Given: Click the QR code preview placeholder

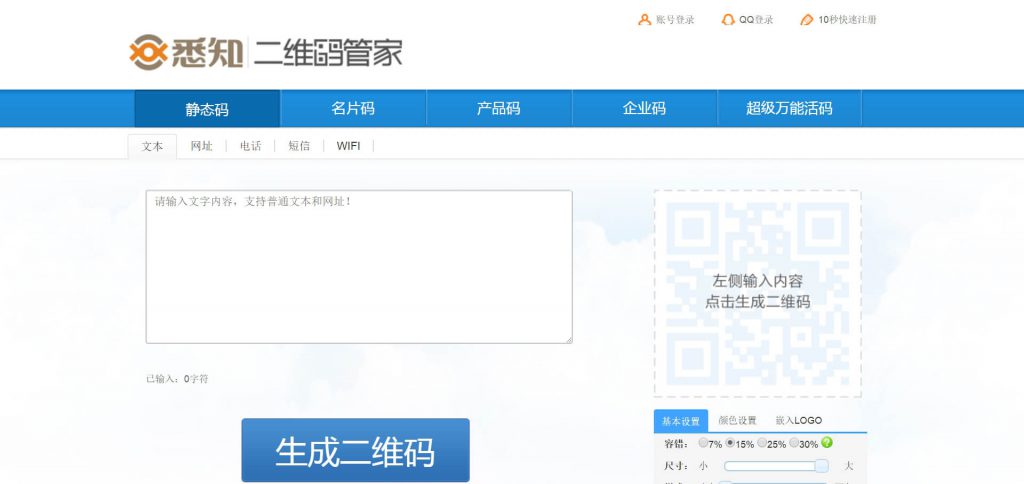Looking at the screenshot, I should pyautogui.click(x=758, y=293).
